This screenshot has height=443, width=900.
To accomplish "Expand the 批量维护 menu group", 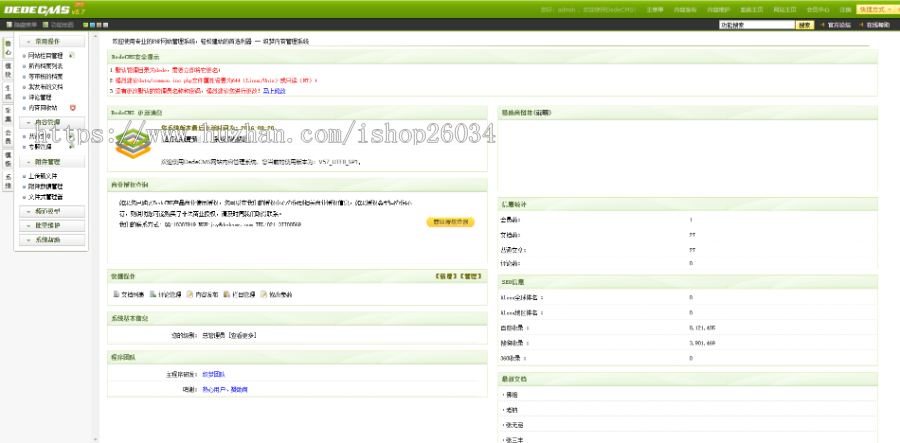I will click(52, 226).
